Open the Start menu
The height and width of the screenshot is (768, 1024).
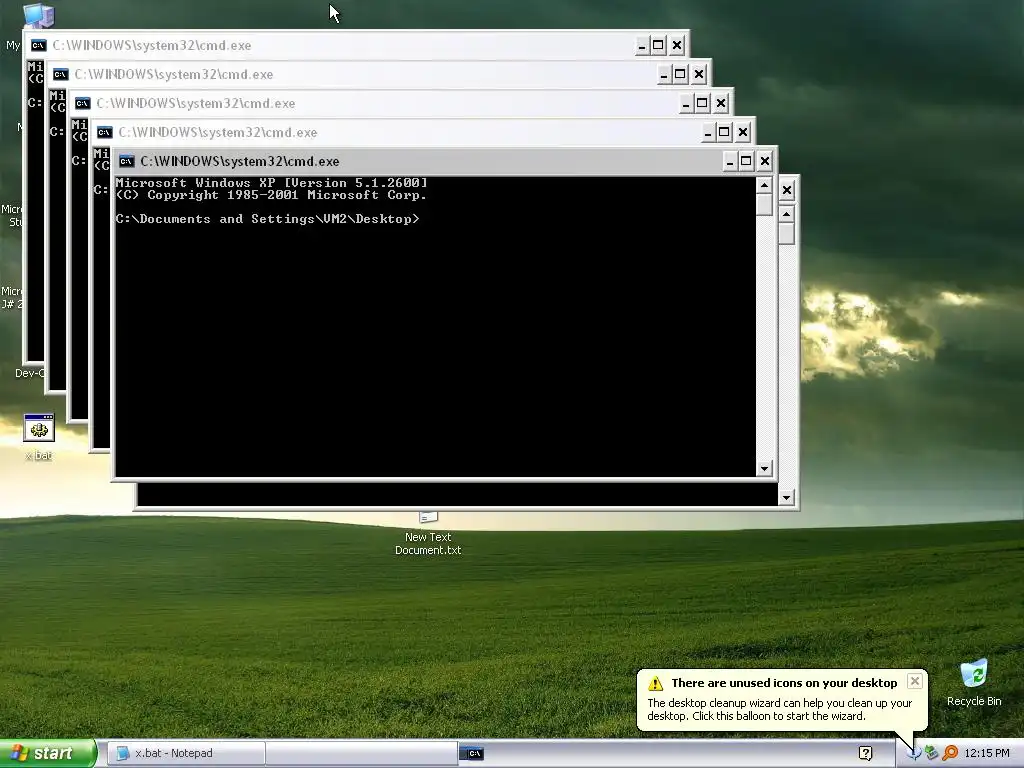(48, 753)
